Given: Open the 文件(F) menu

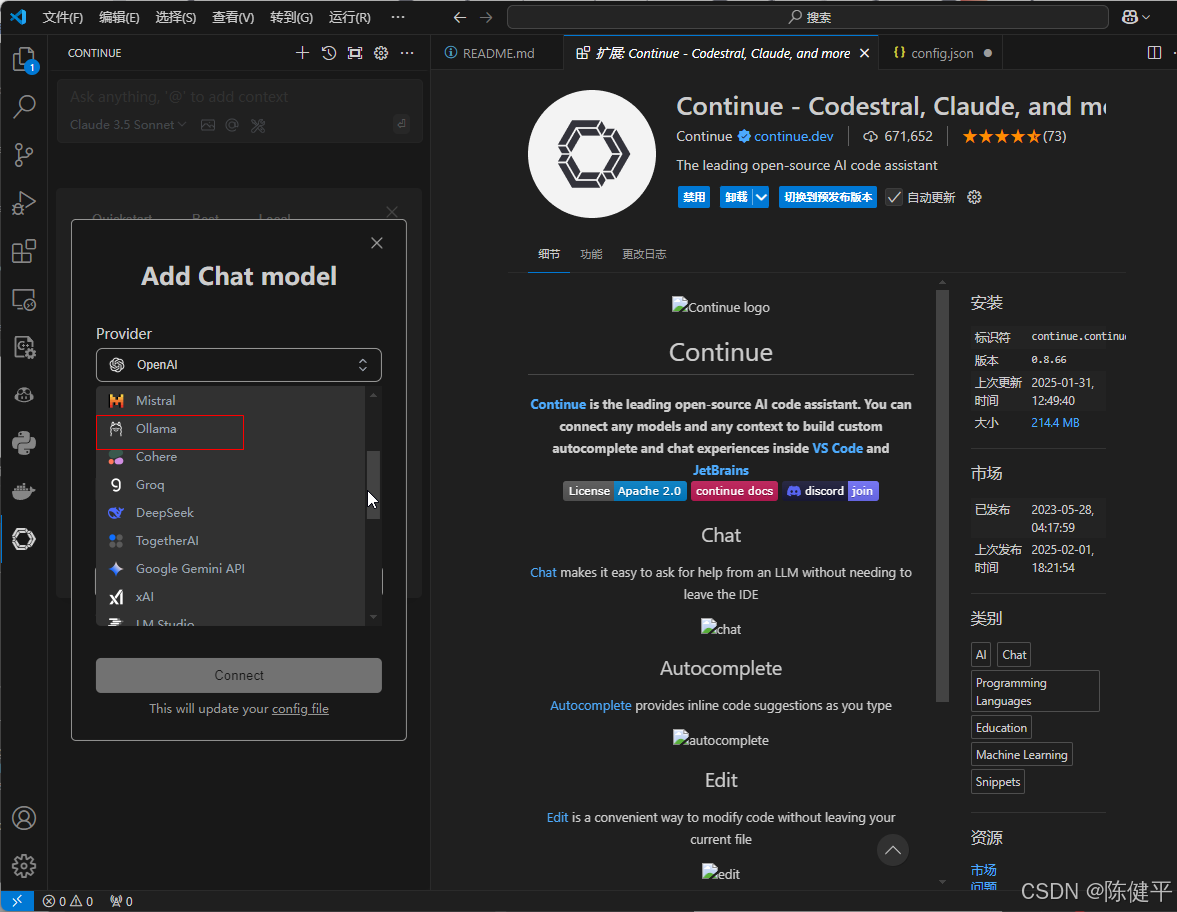Looking at the screenshot, I should [62, 17].
